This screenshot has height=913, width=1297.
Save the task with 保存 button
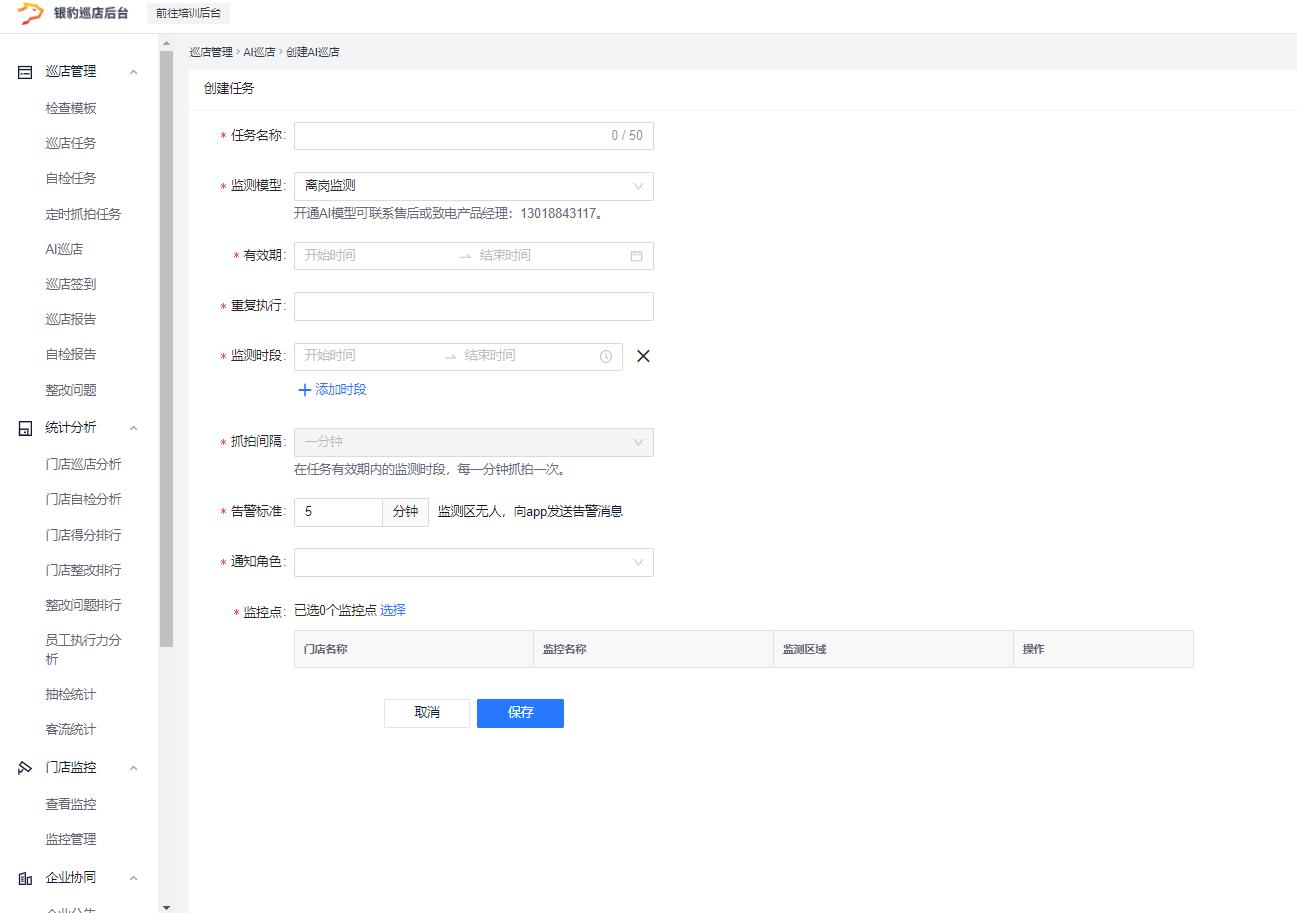point(520,713)
